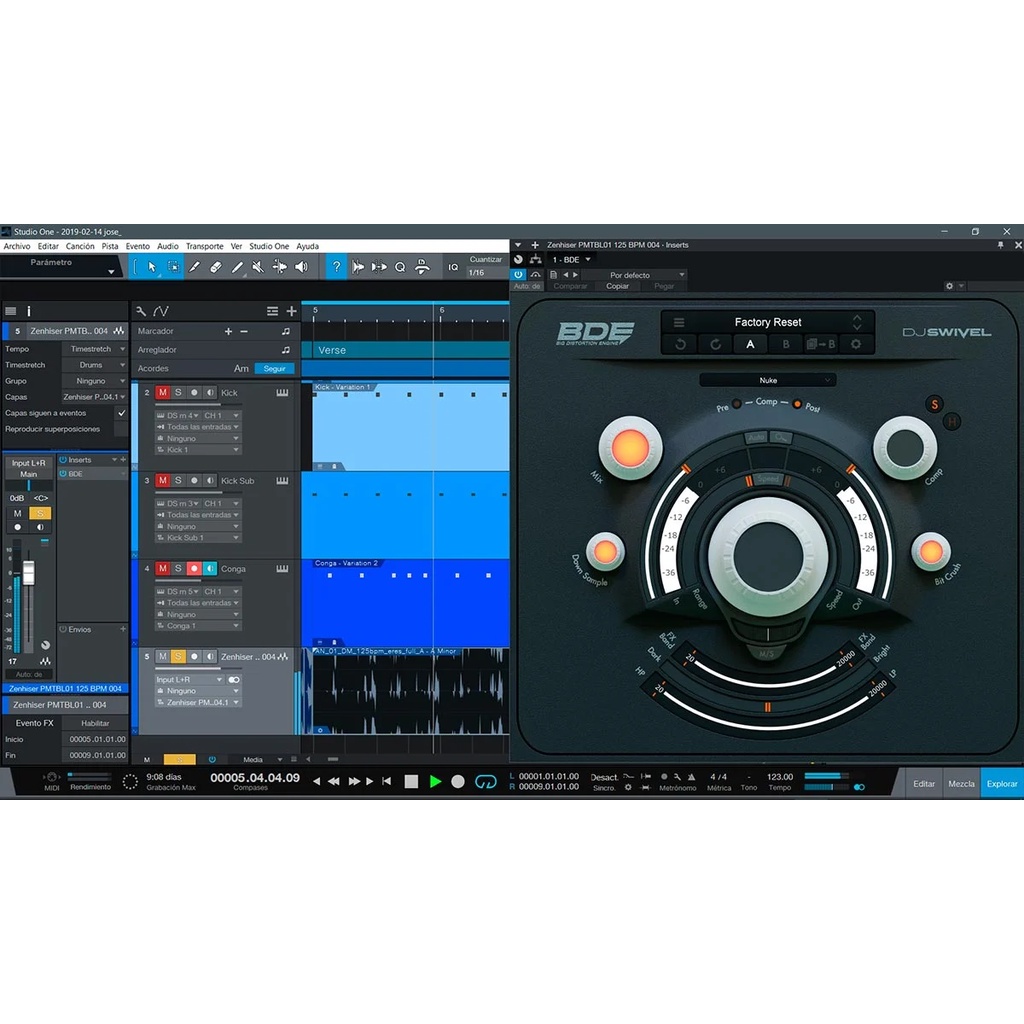Image resolution: width=1024 pixels, height=1024 pixels.
Task: Select preset slot A in BDE
Action: point(750,344)
